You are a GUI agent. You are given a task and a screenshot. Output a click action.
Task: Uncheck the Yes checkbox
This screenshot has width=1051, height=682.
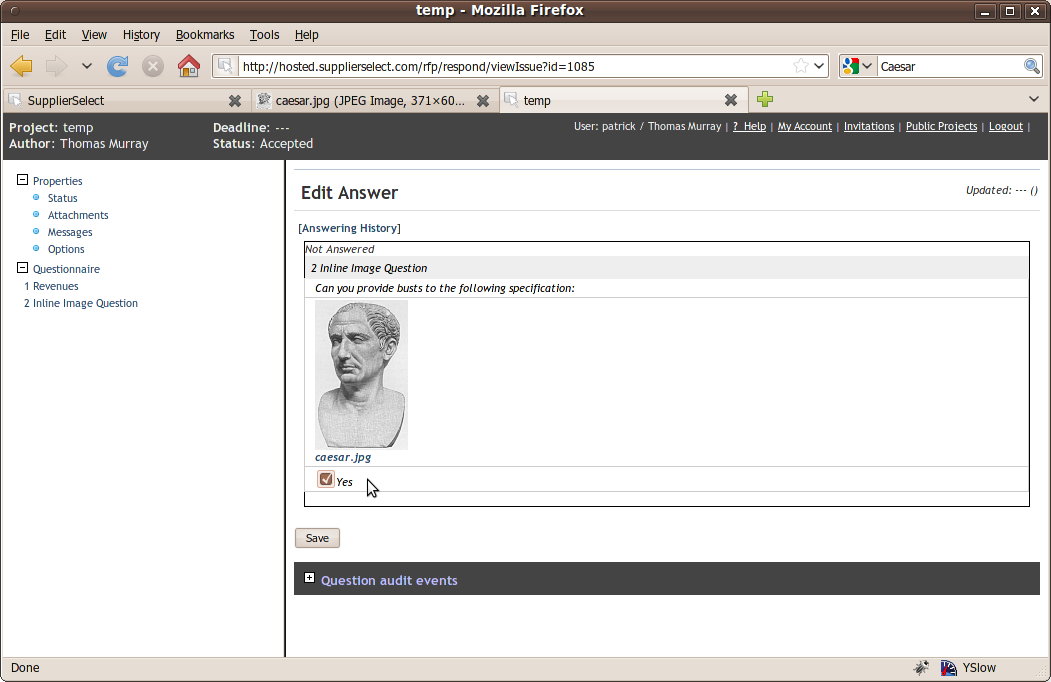tap(326, 479)
